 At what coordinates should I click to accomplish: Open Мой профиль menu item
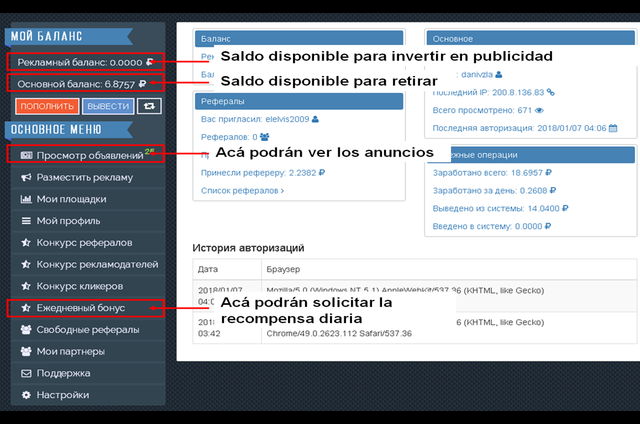[x=88, y=221]
